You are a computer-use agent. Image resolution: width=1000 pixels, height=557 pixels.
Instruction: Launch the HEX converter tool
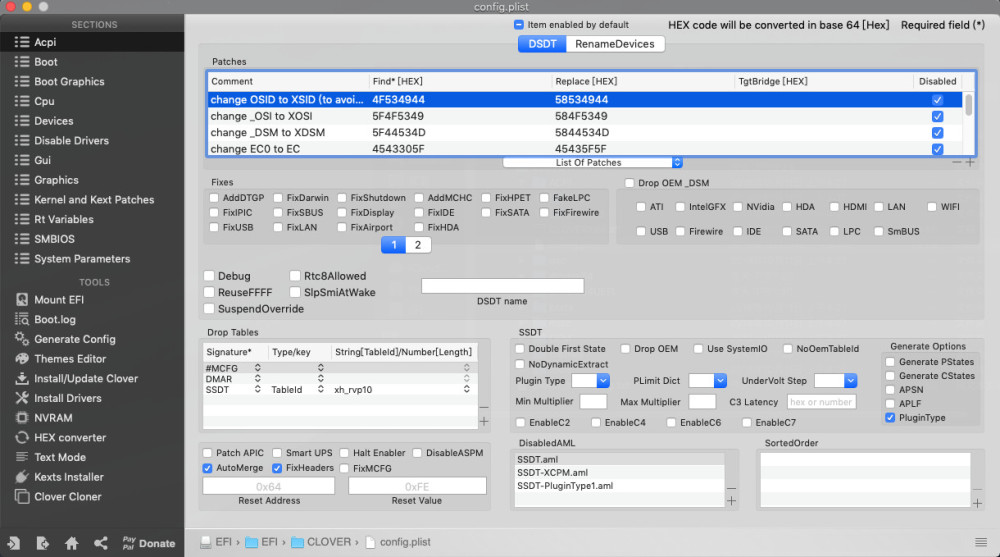[71, 437]
